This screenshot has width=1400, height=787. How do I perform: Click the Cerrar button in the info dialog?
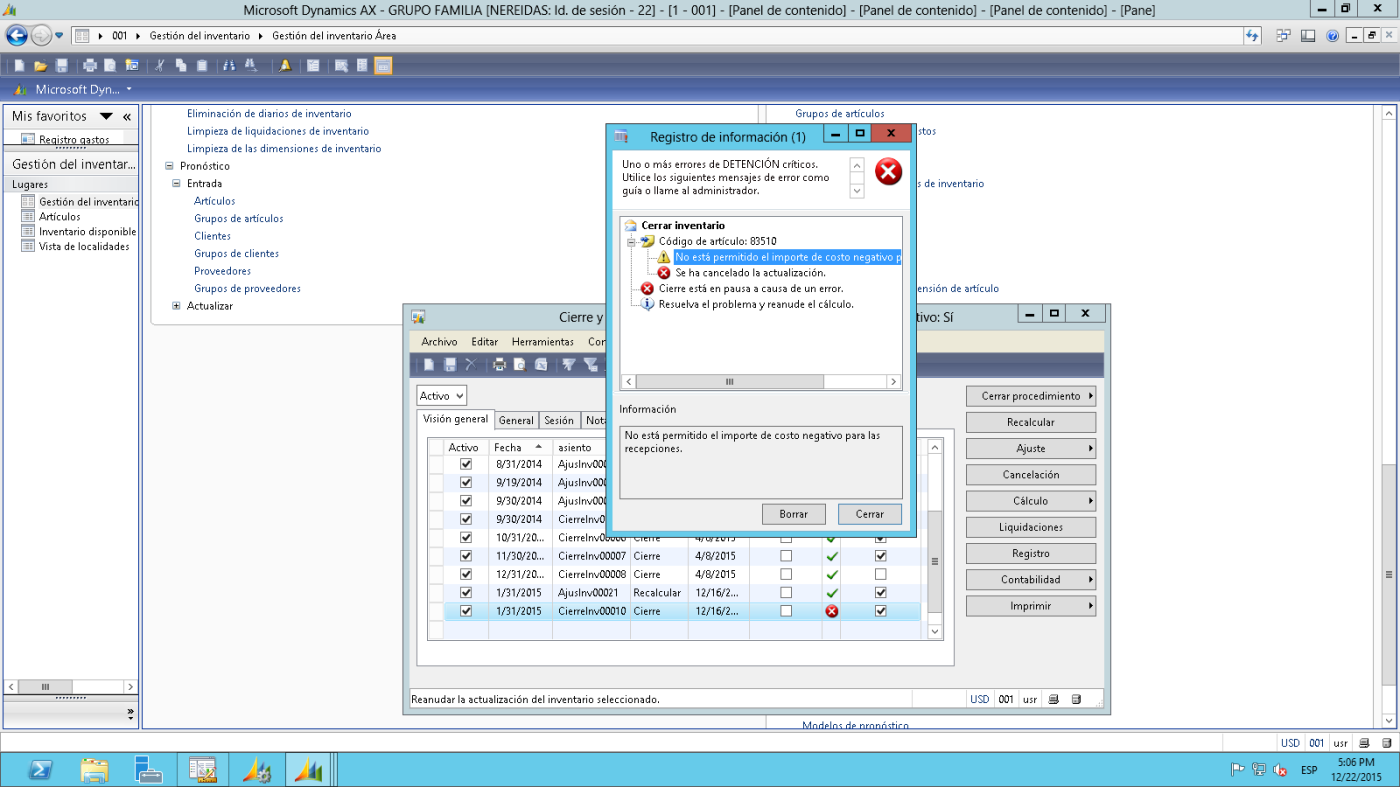pos(869,514)
